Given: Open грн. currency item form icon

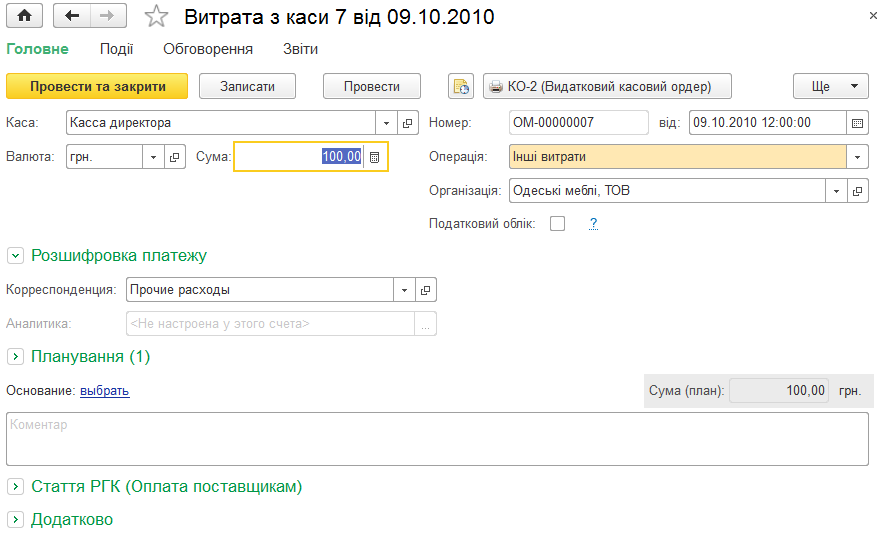Looking at the screenshot, I should coord(175,157).
